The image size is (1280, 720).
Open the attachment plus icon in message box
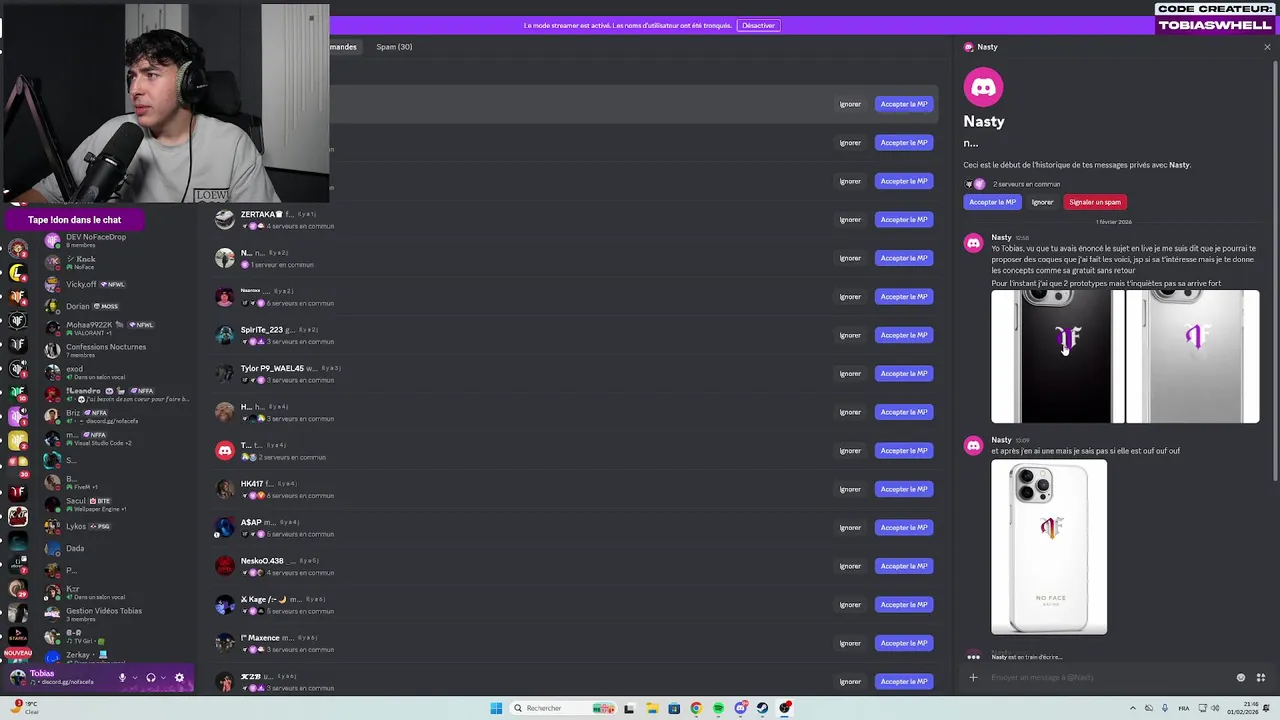point(973,677)
